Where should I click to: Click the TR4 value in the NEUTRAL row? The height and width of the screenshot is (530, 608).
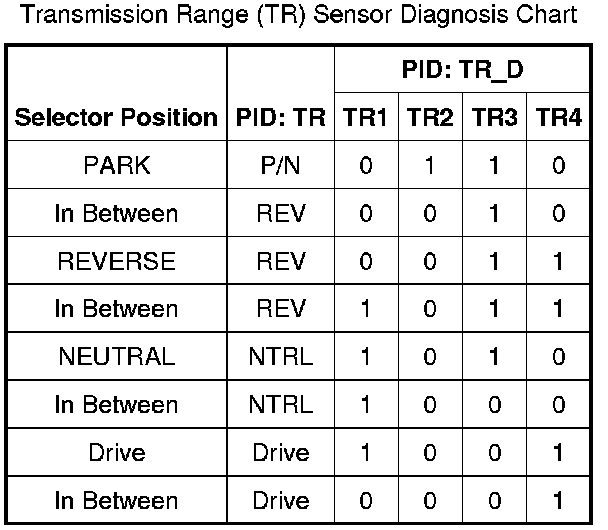(558, 357)
